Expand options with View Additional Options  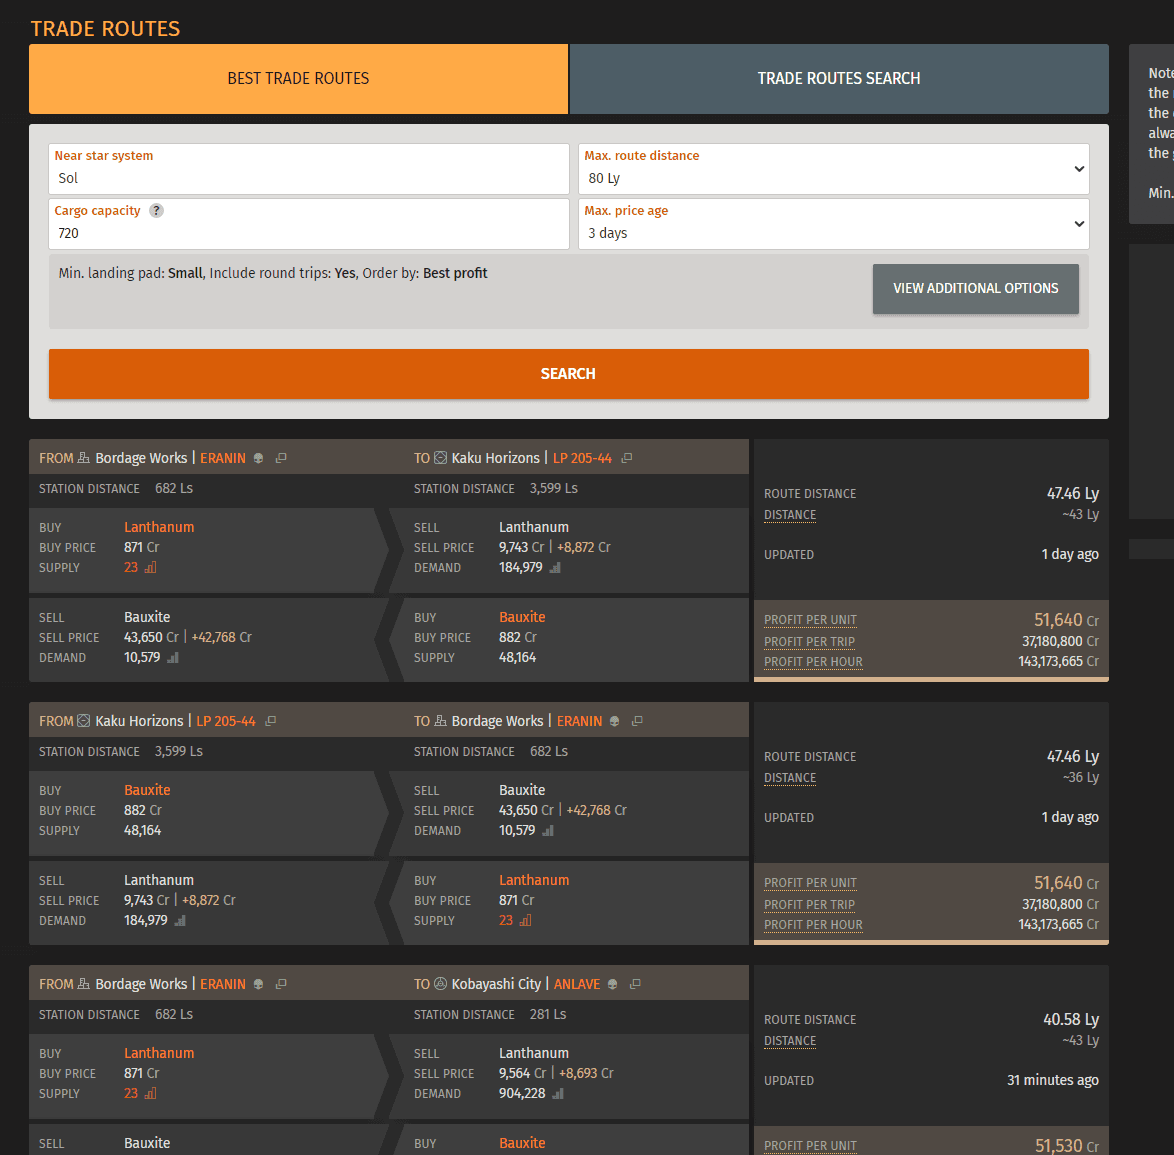coord(975,289)
